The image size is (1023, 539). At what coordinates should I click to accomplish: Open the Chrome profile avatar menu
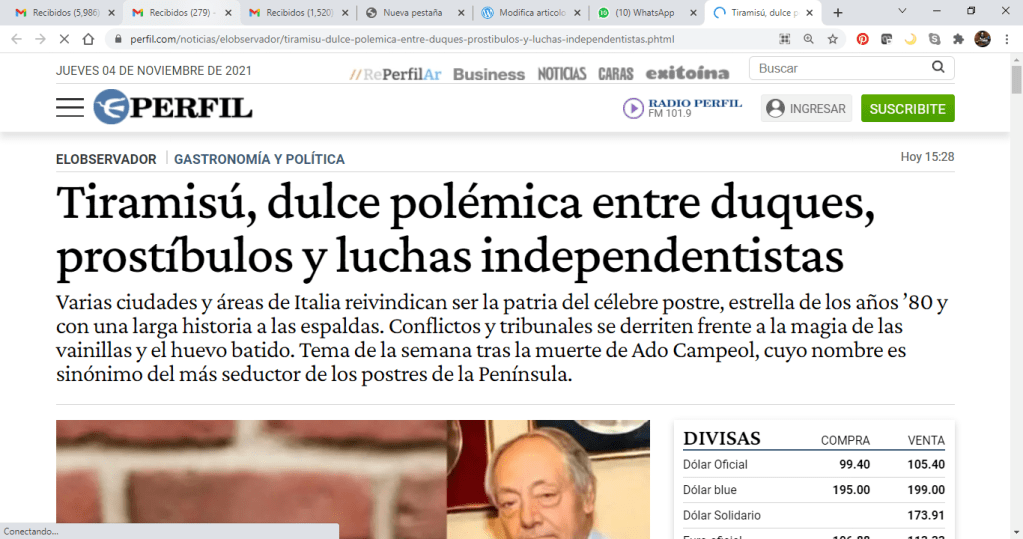pyautogui.click(x=983, y=39)
